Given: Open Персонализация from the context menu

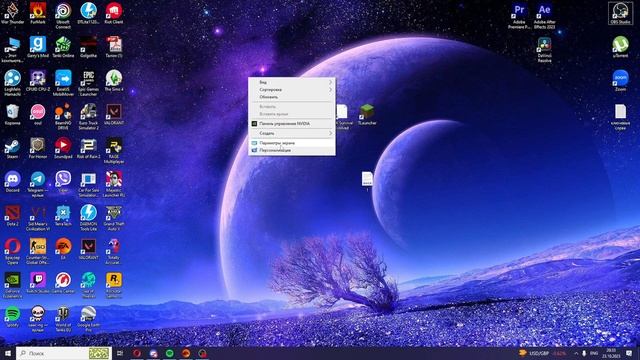Looking at the screenshot, I should (x=292, y=150).
